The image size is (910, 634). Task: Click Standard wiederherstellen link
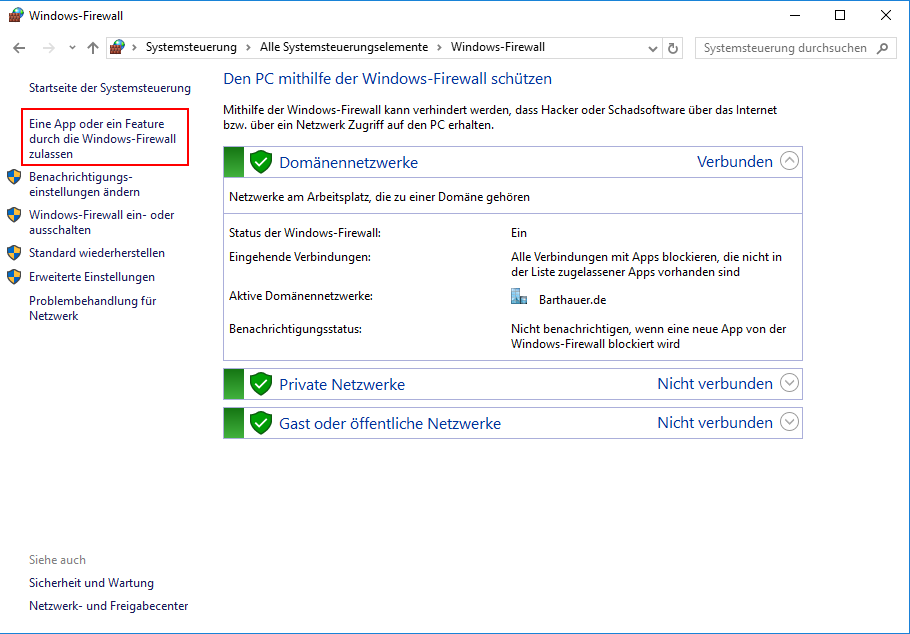[97, 253]
